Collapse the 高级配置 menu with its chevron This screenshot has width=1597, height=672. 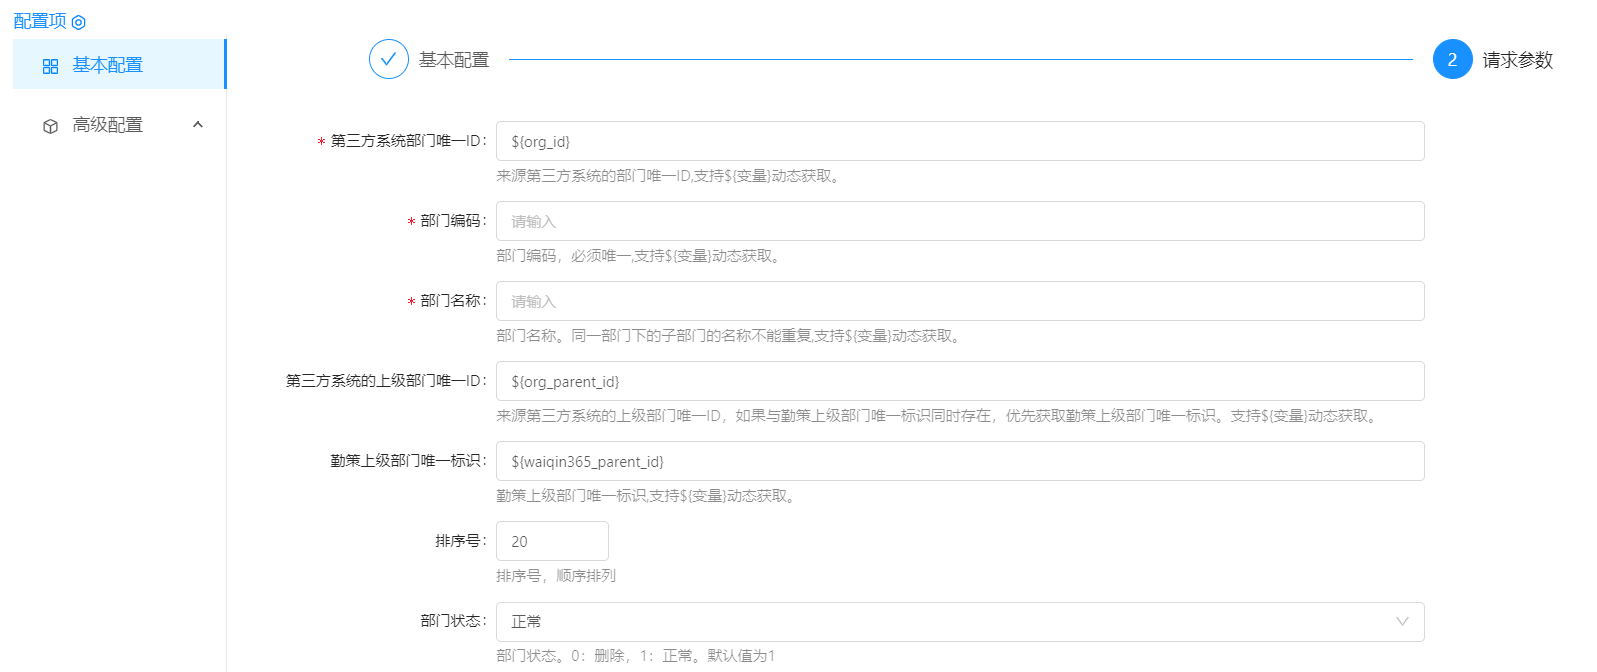coord(198,125)
